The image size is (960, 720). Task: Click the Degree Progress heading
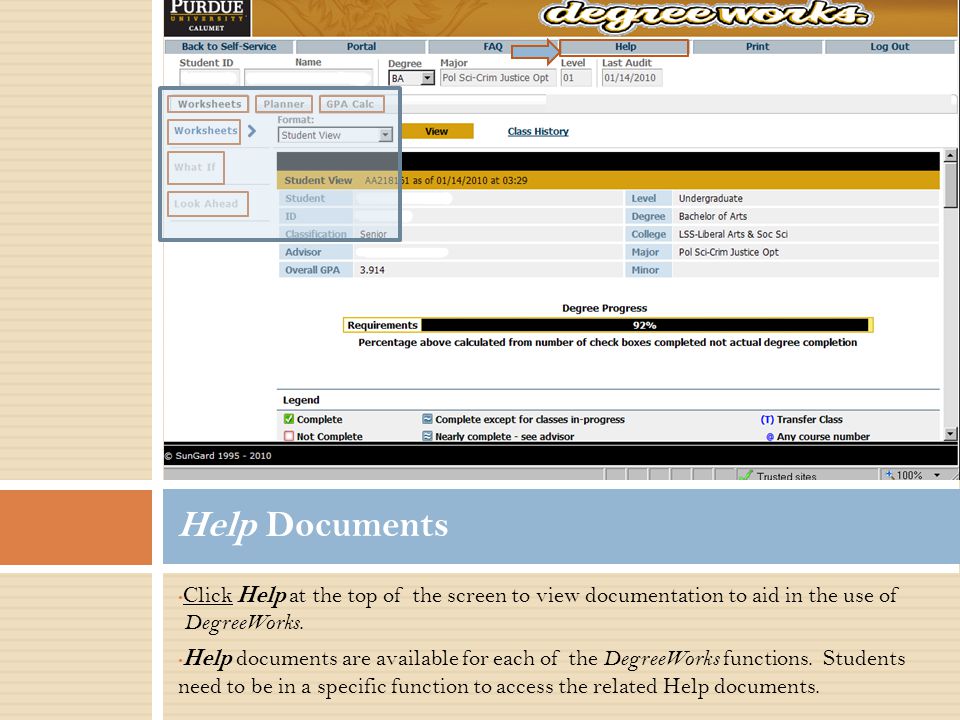point(604,309)
